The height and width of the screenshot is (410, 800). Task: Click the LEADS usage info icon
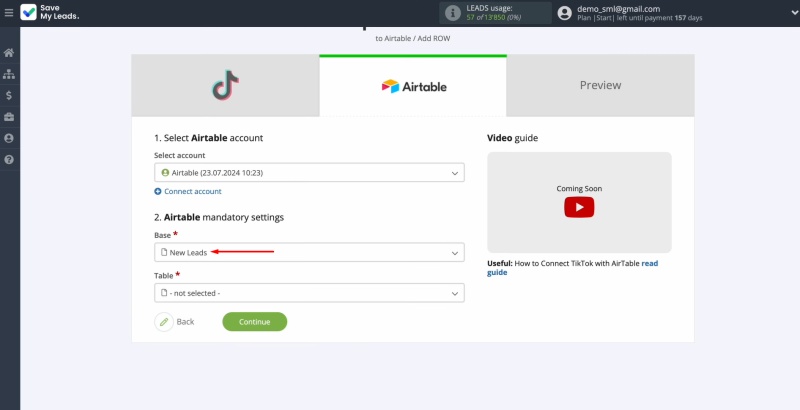[x=453, y=13]
